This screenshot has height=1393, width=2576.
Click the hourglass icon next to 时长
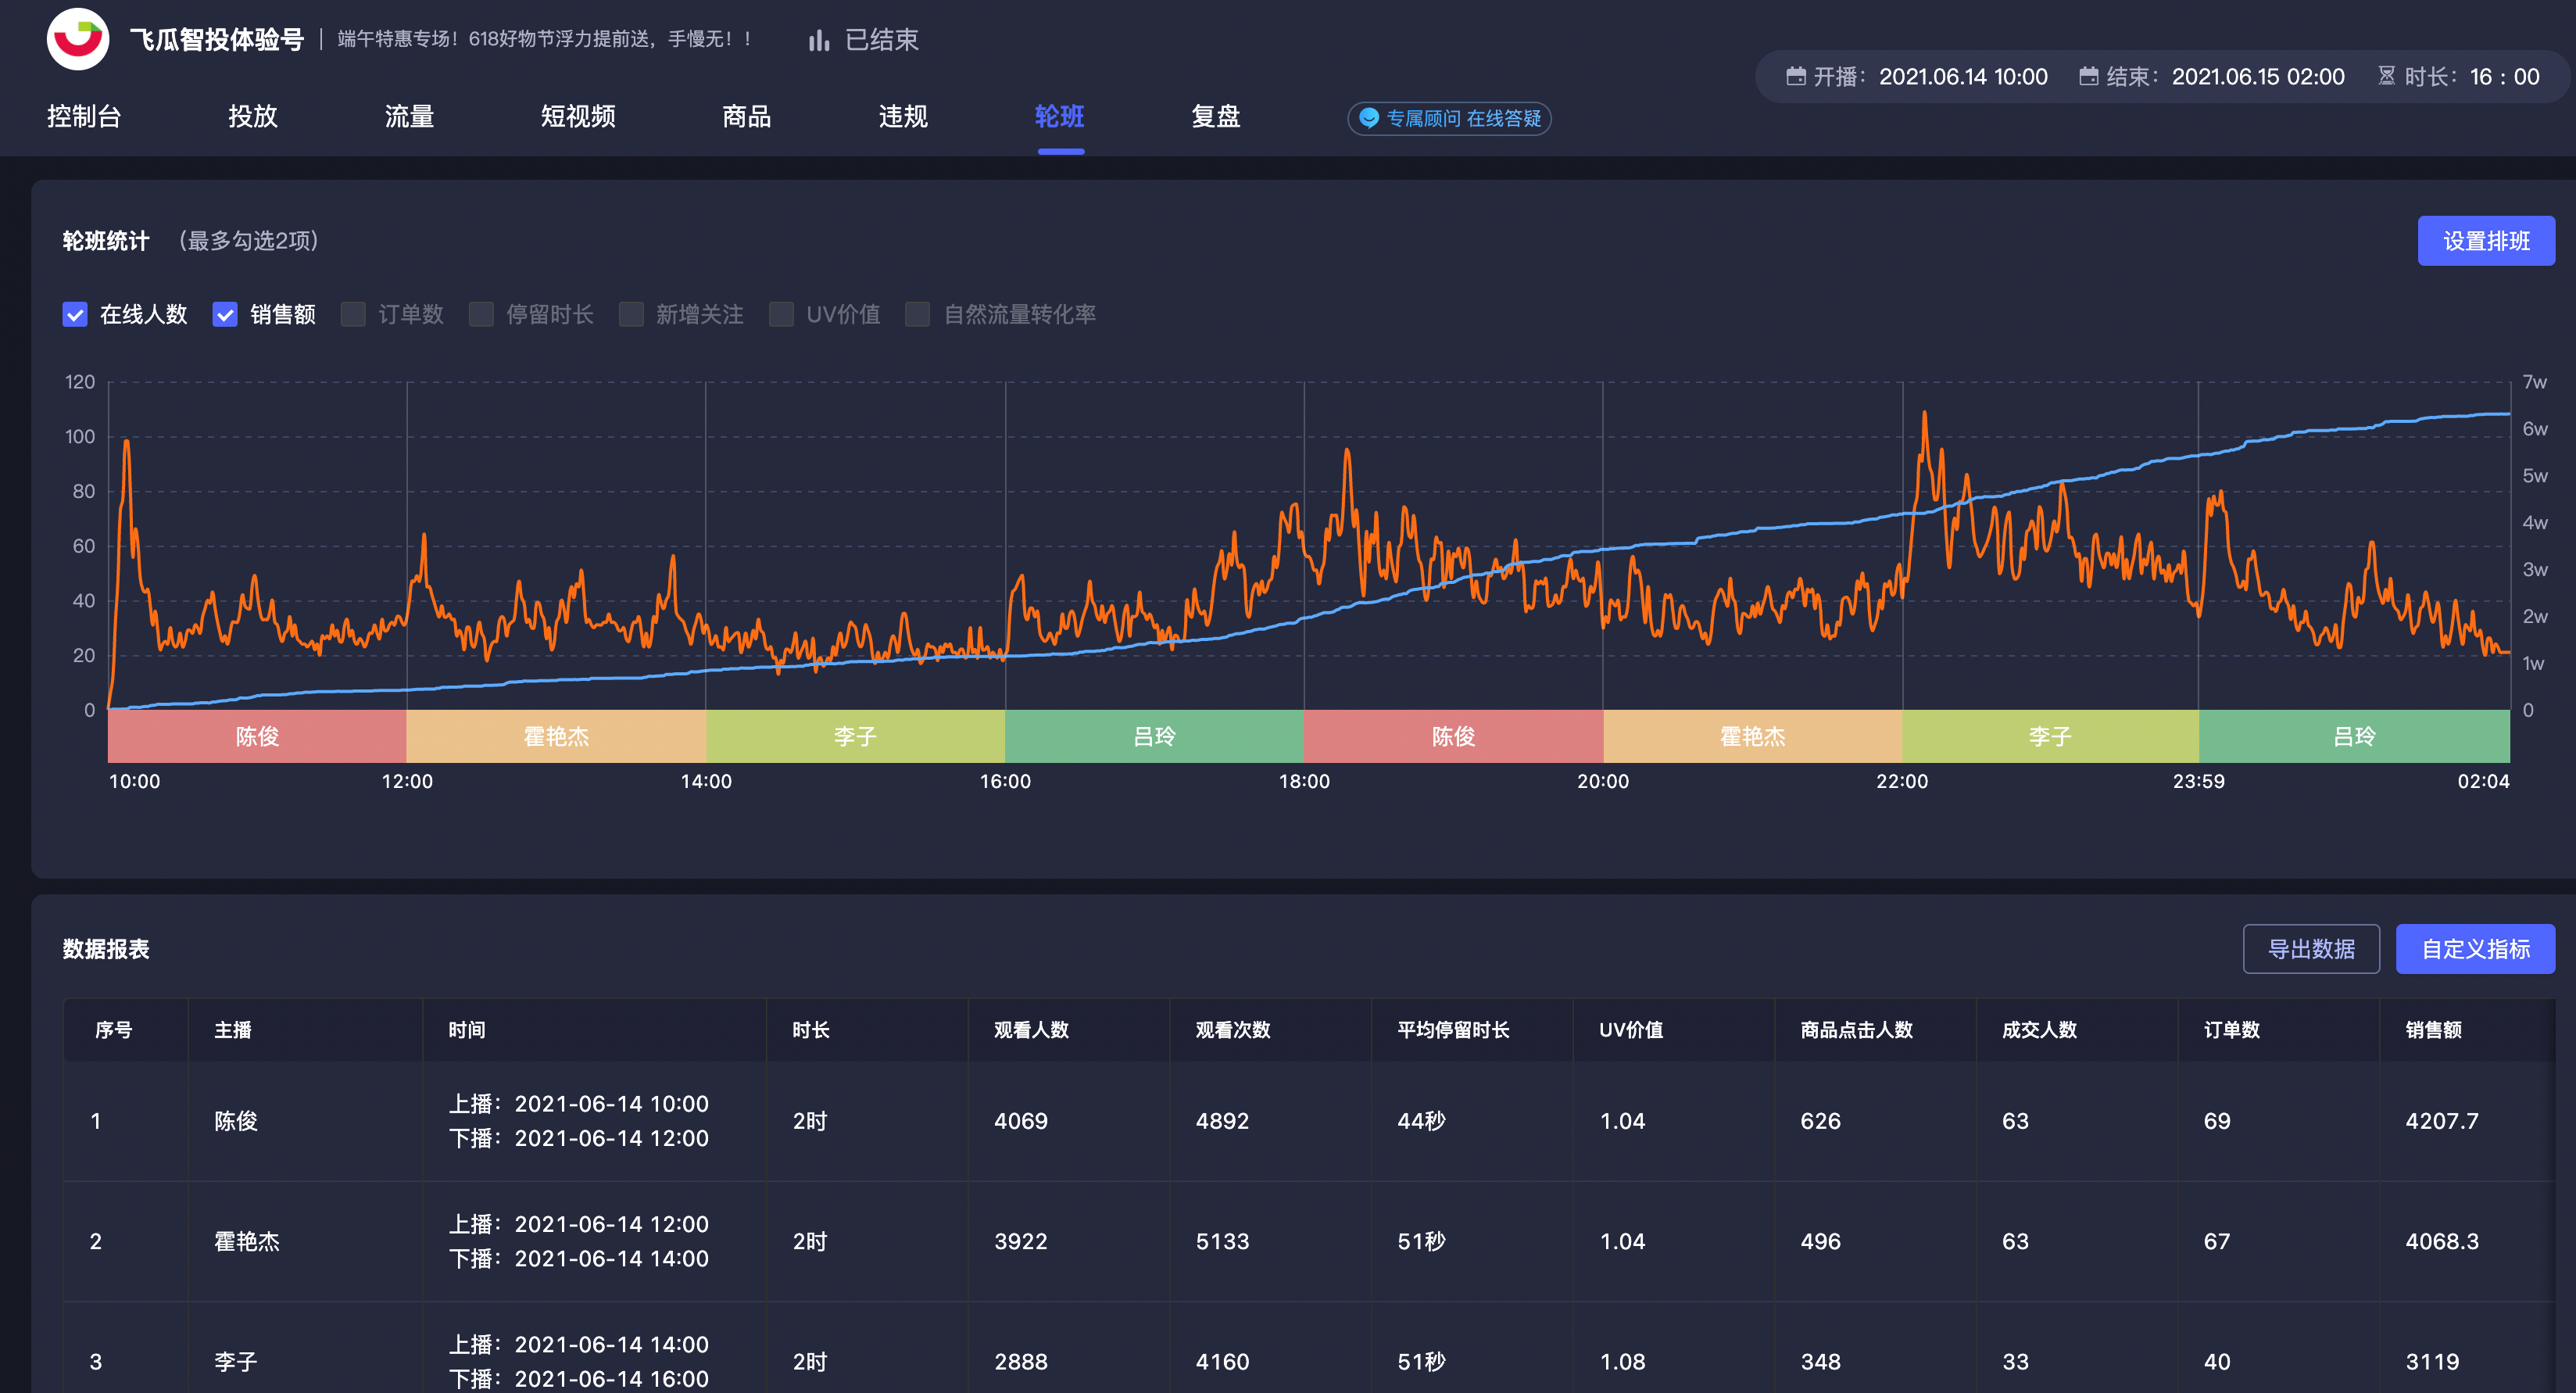tap(2387, 76)
